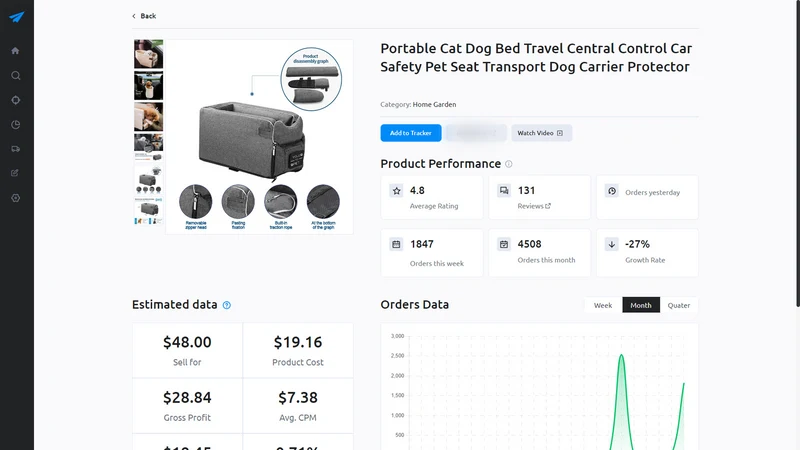Click the calendar icon for Orders this week
The image size is (800, 450).
[396, 244]
